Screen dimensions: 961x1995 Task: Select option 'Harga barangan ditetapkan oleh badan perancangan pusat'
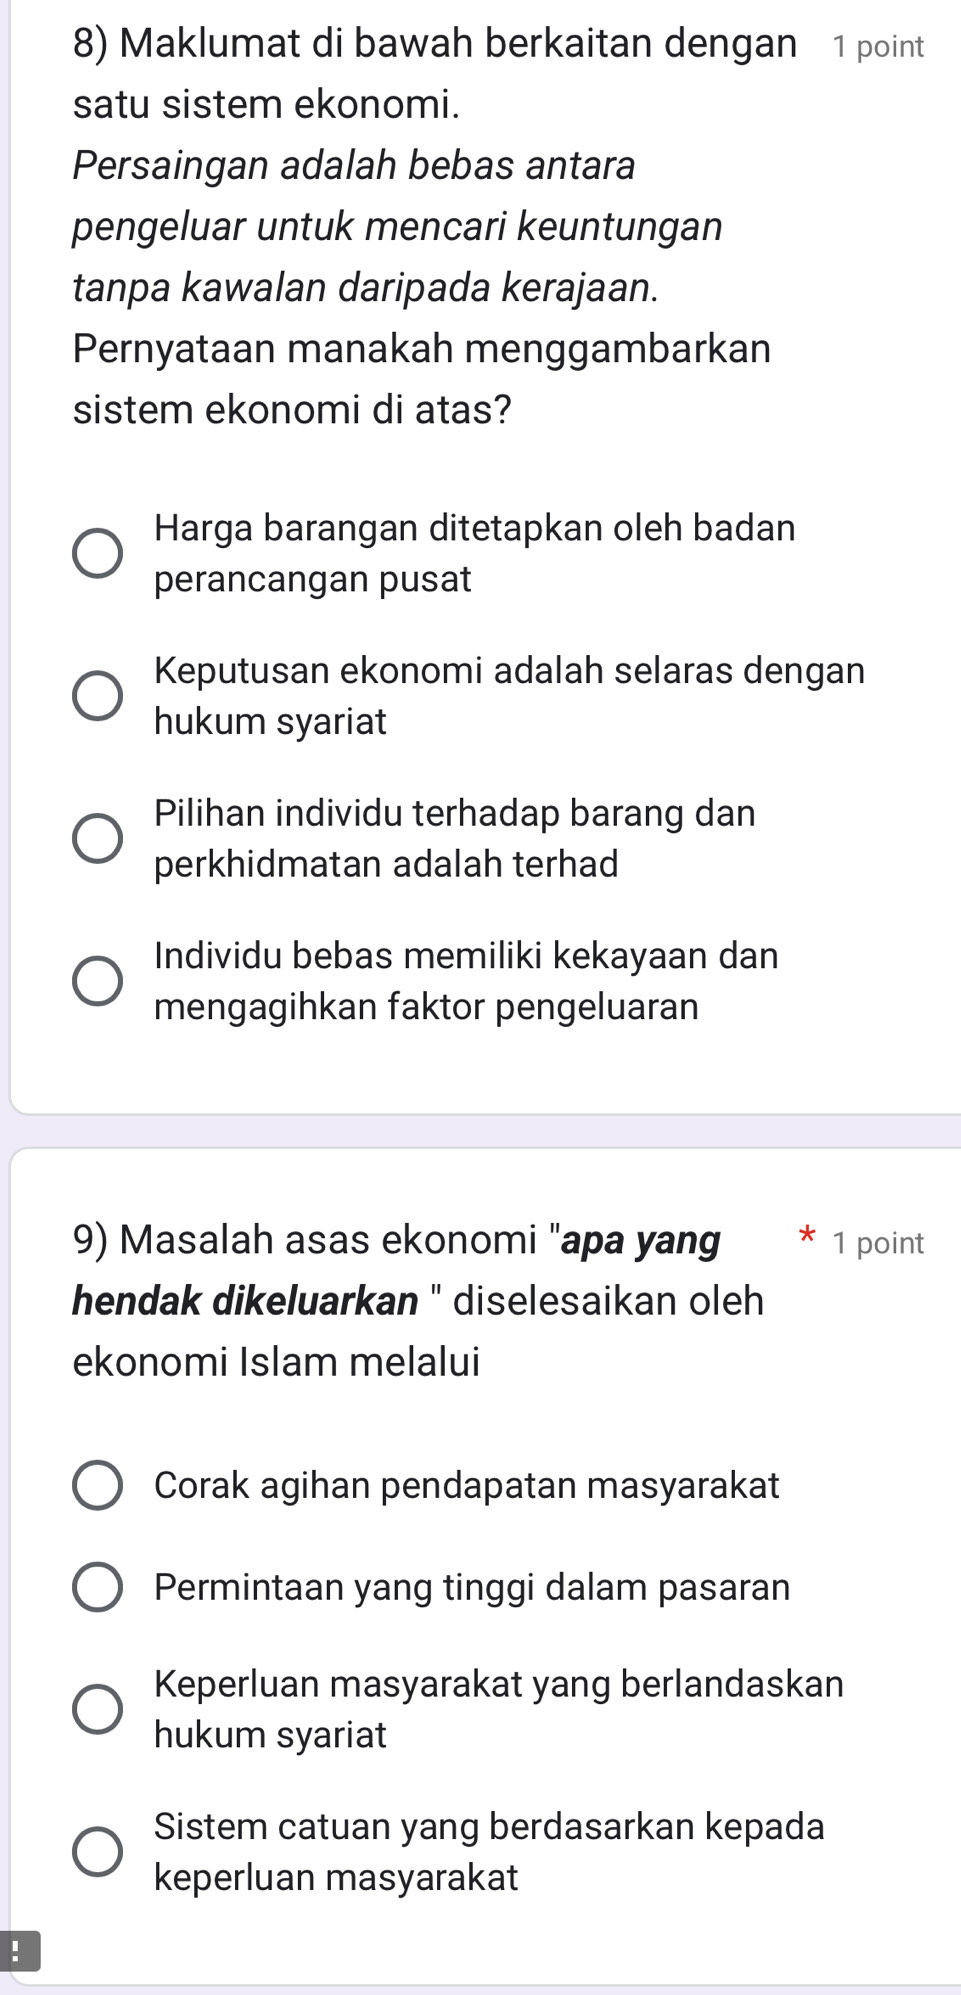96,551
